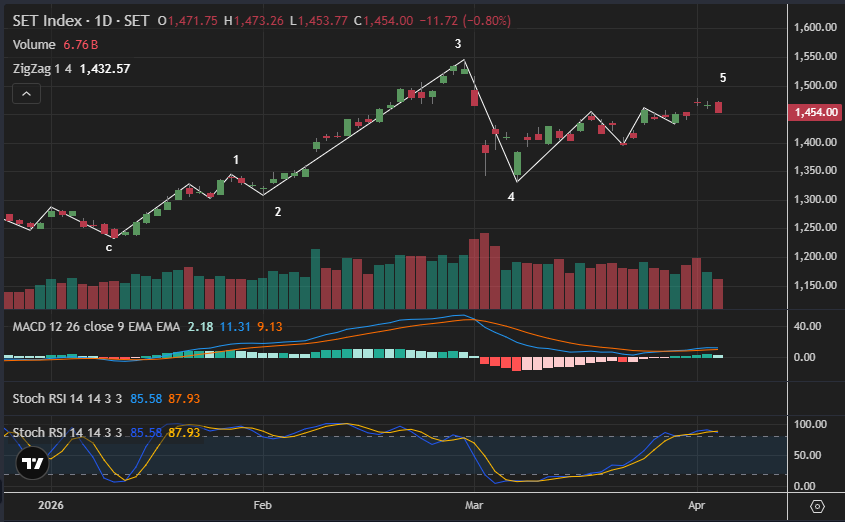Click the tallest red volume bar in March
This screenshot has height=522, width=845.
(484, 271)
